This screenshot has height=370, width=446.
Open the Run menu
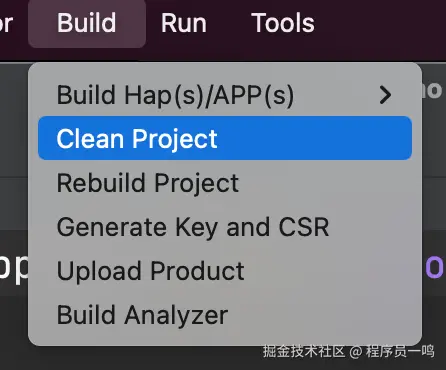point(184,23)
